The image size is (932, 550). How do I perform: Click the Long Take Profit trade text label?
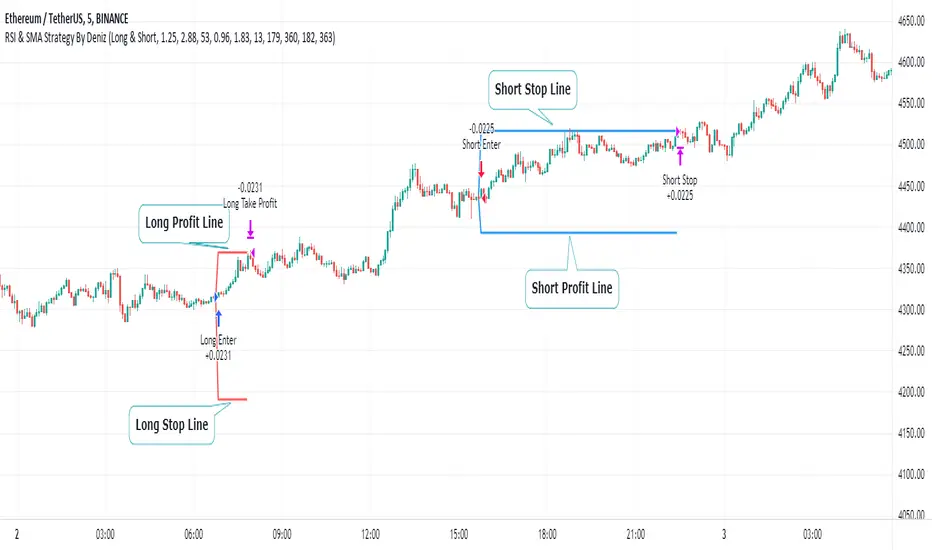click(x=250, y=204)
